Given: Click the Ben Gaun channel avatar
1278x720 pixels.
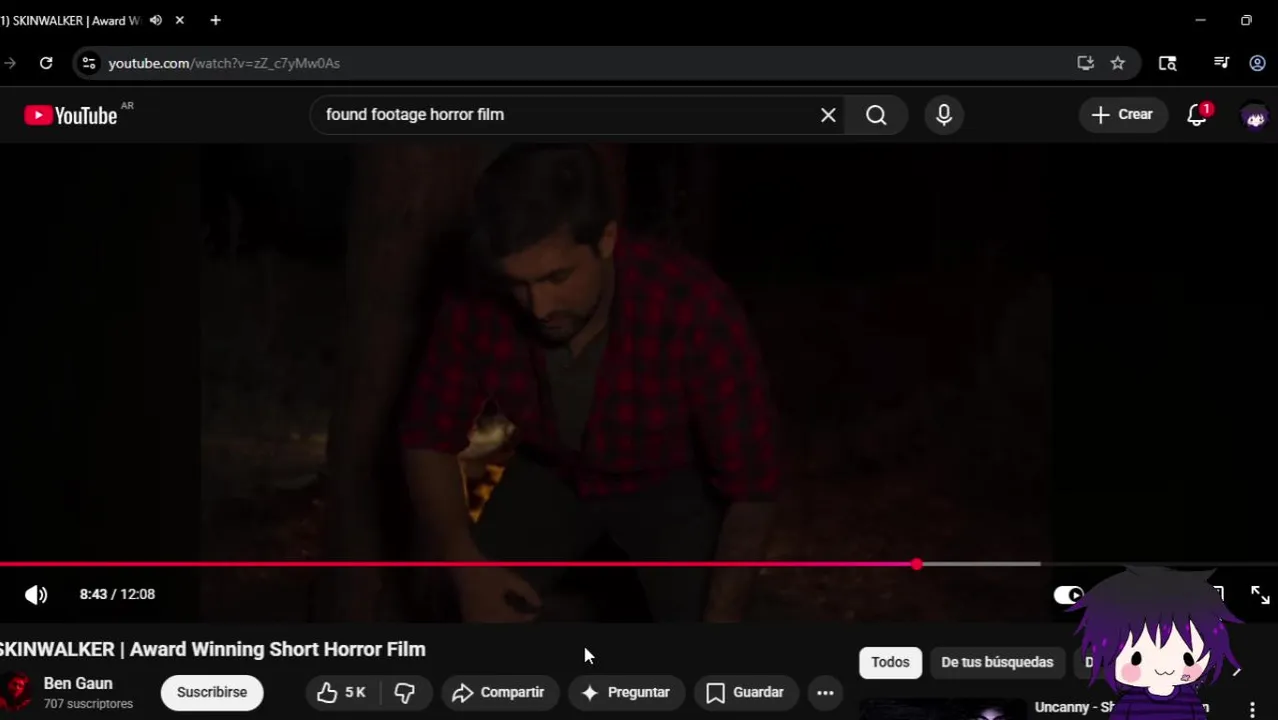Looking at the screenshot, I should tap(15, 692).
